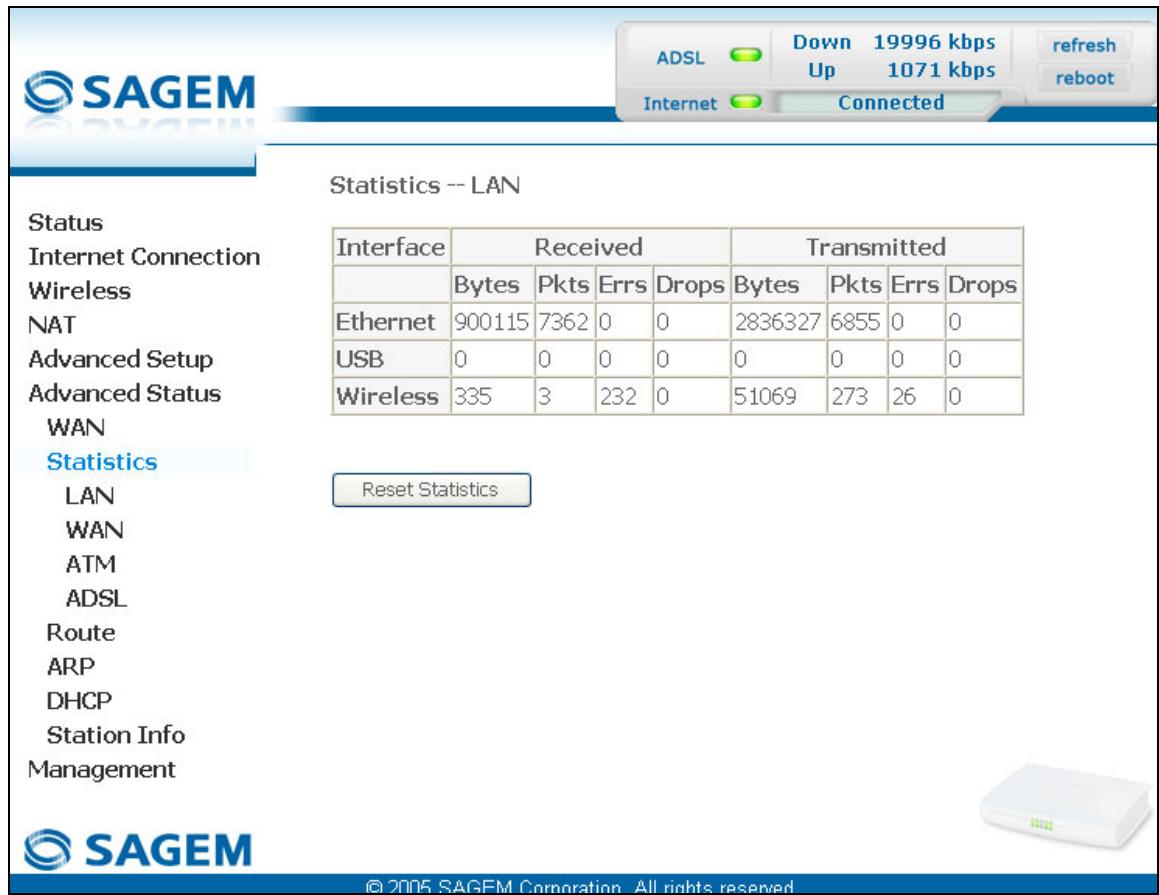Click the Statistics -- LAN heading
Image resolution: width=1159 pixels, height=895 pixels.
424,185
